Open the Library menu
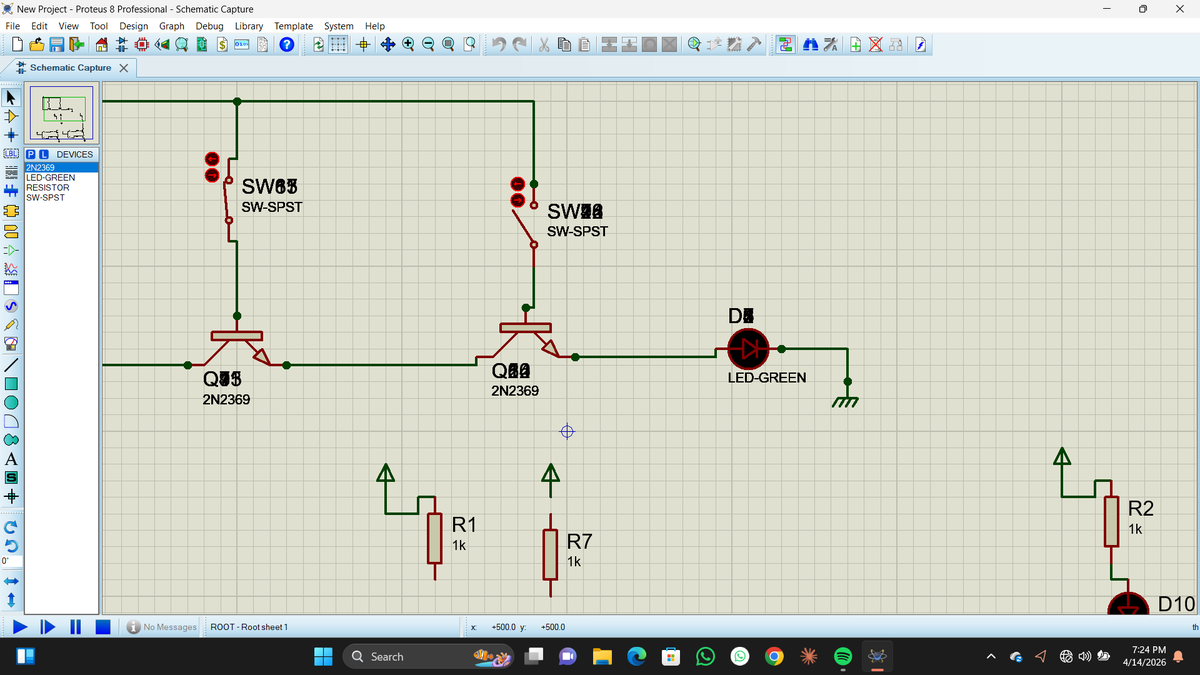Viewport: 1200px width, 675px height. [x=249, y=26]
